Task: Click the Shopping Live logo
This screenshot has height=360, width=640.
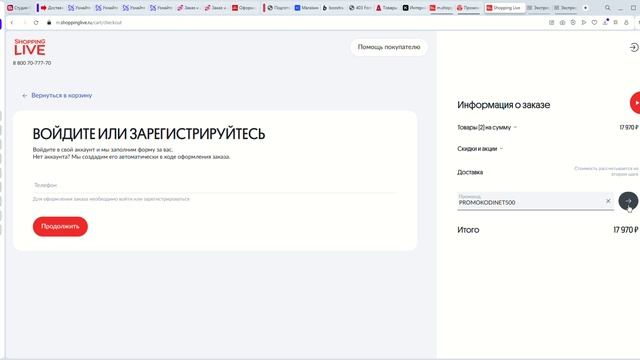Action: [29, 47]
